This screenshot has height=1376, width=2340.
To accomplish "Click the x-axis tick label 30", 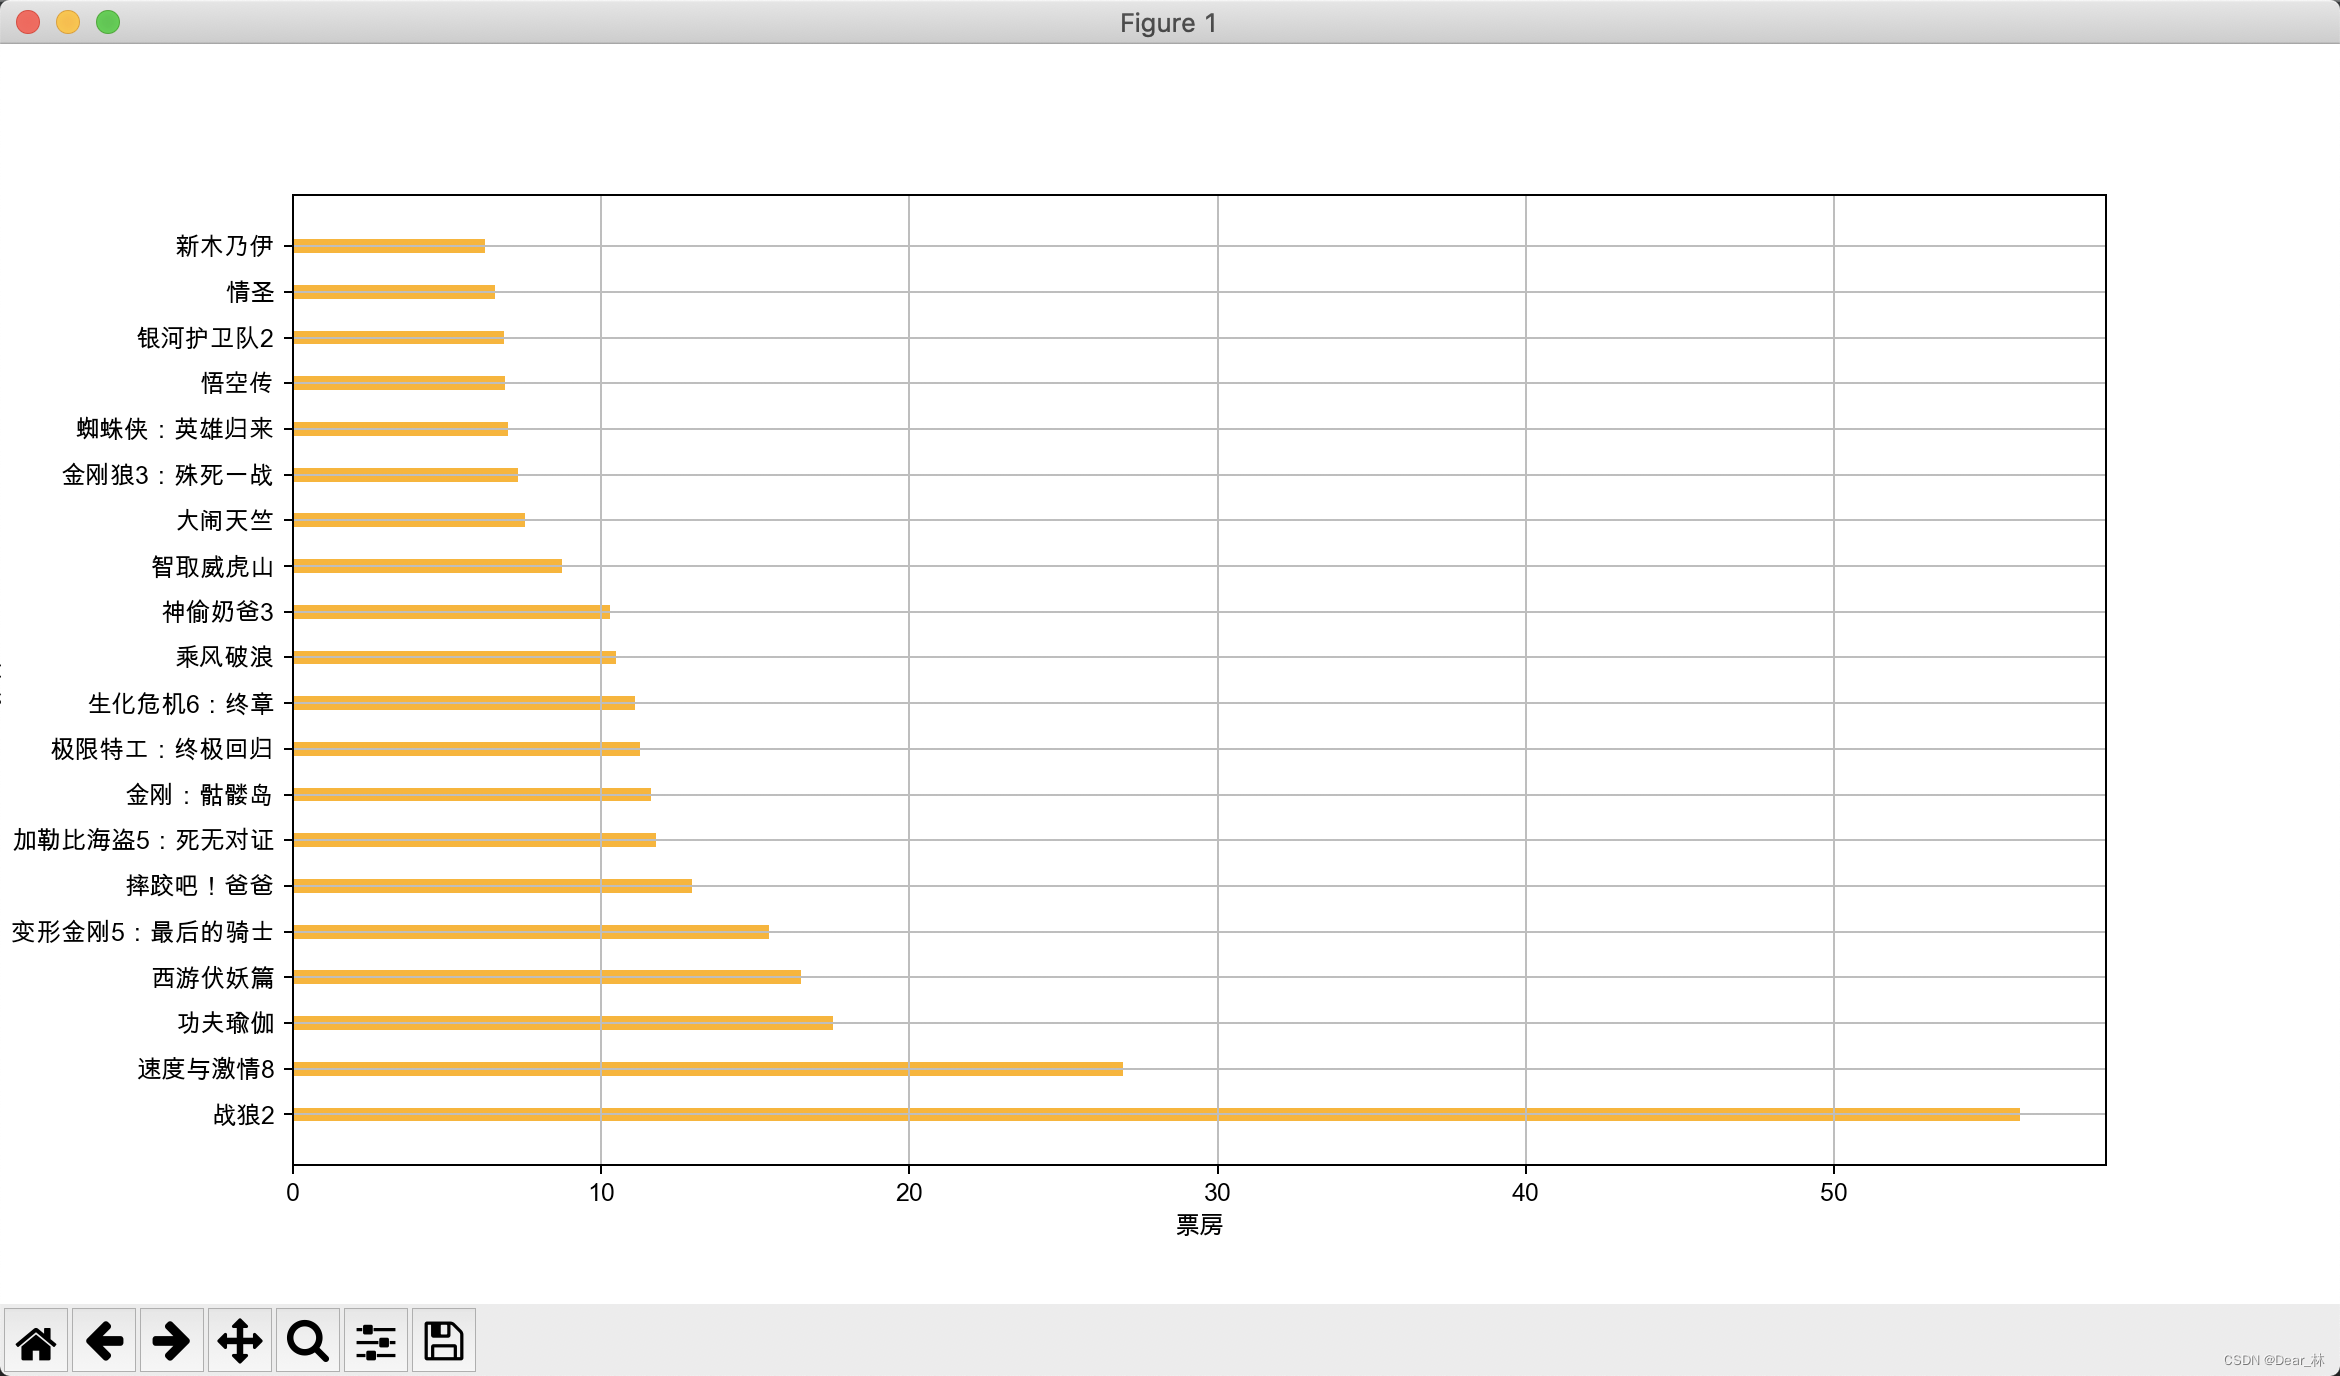I will pos(1217,1192).
